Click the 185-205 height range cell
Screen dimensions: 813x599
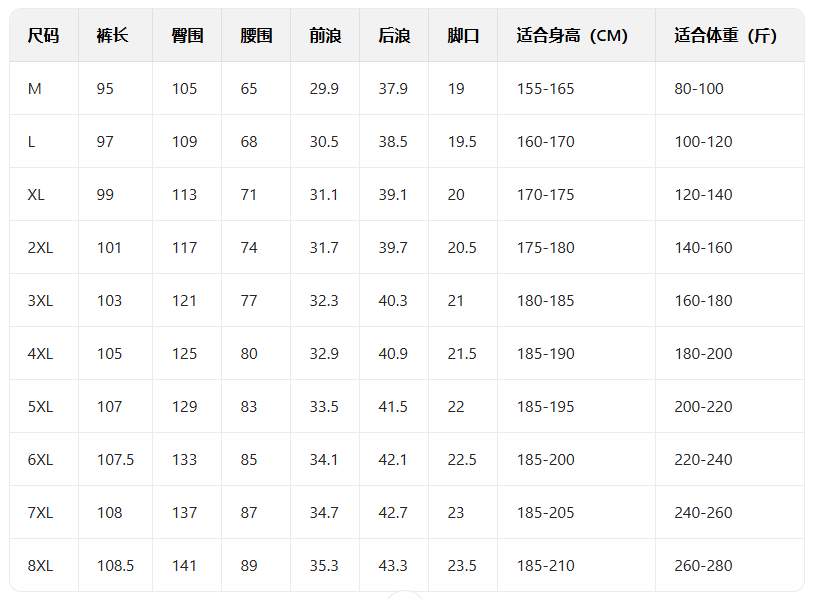pos(545,513)
